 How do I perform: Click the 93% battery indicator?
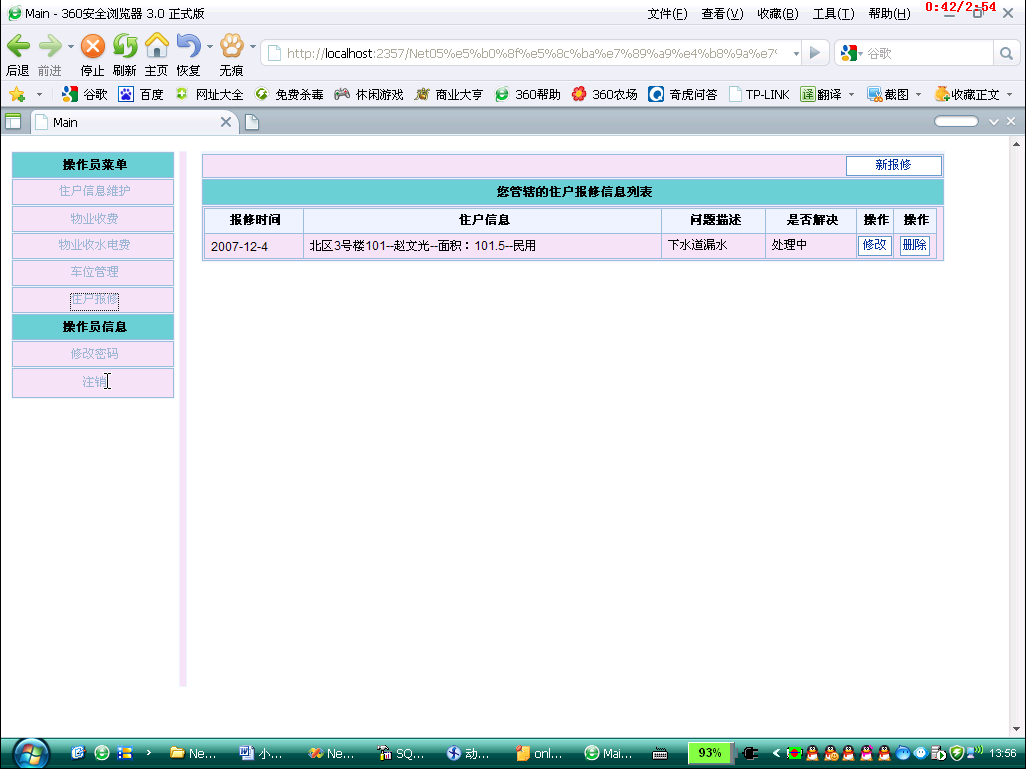pos(710,753)
